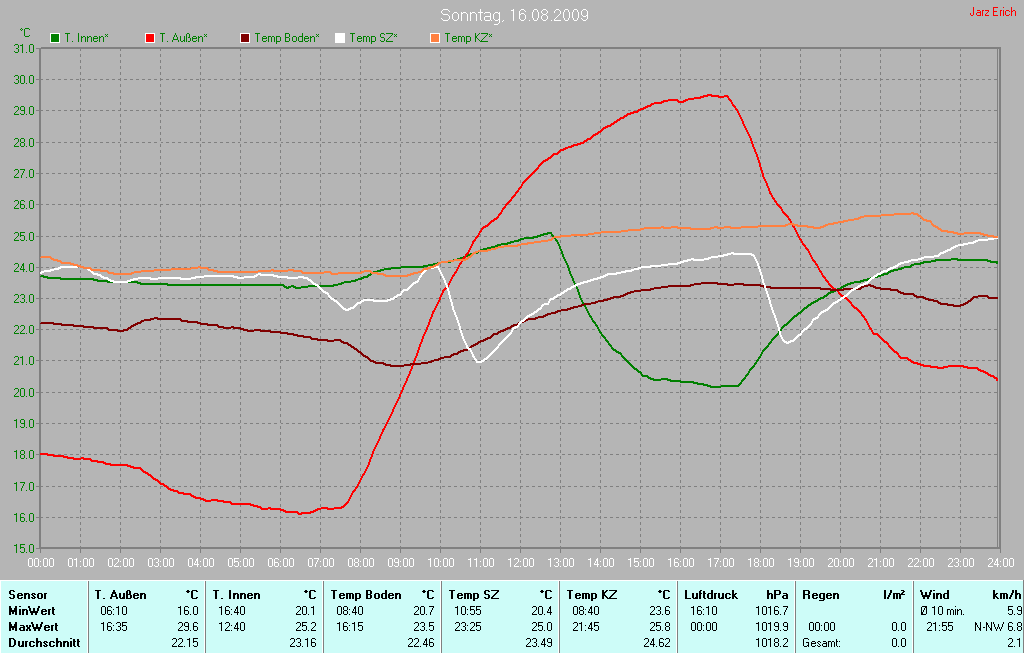The image size is (1024, 653).
Task: Click the Sensor row header in table
Action: click(28, 595)
